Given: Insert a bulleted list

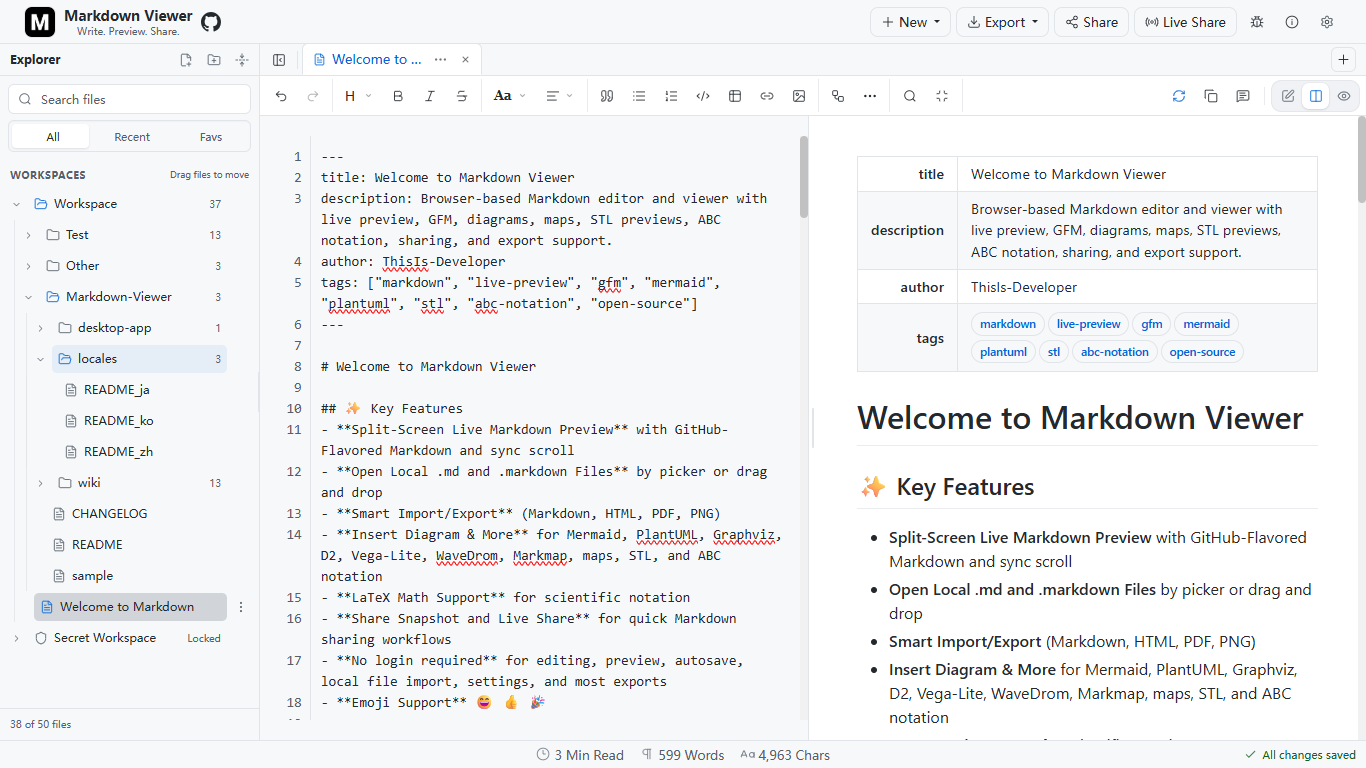Looking at the screenshot, I should coord(639,96).
